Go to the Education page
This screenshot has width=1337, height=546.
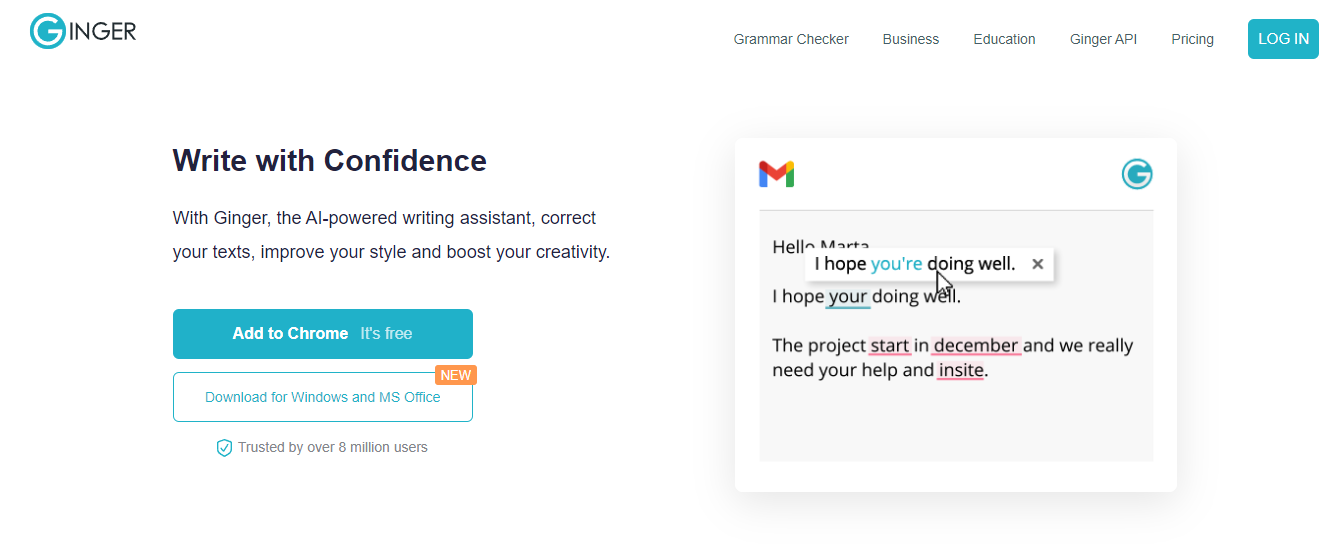click(x=1004, y=39)
